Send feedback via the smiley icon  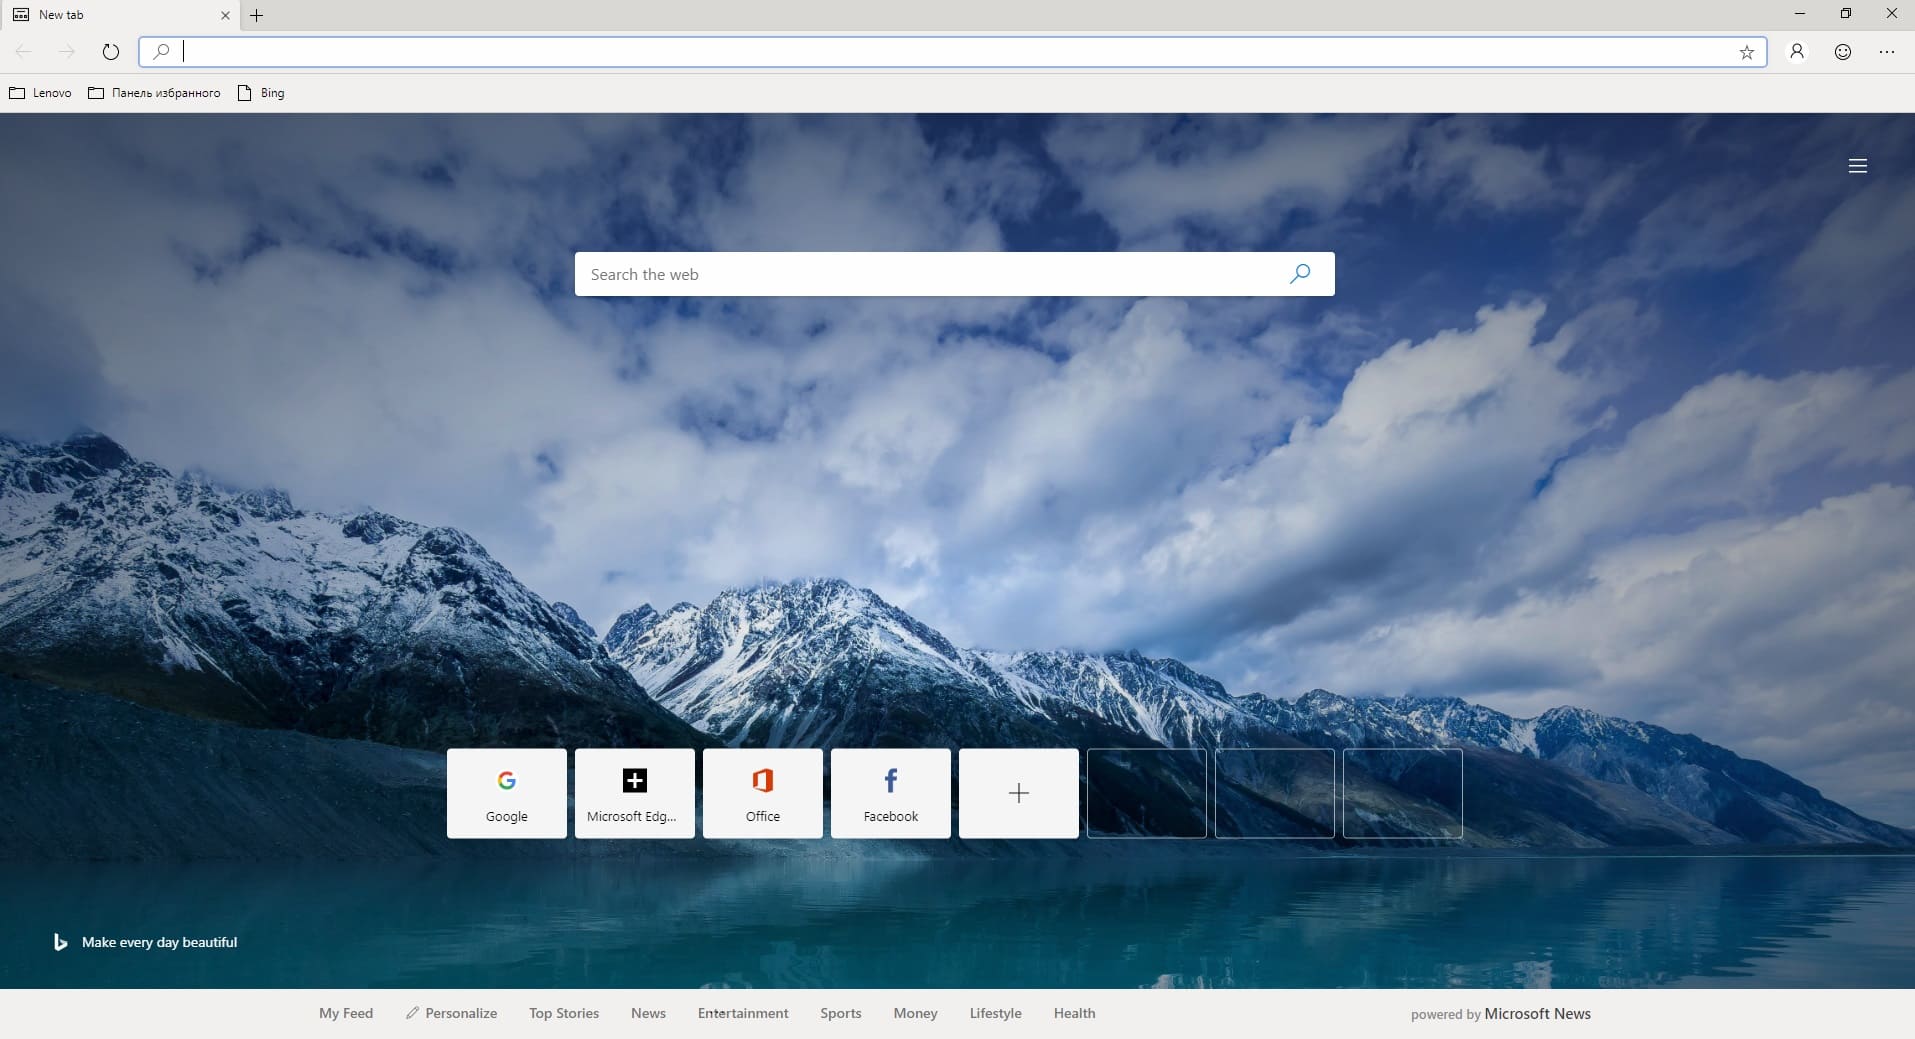[1842, 52]
